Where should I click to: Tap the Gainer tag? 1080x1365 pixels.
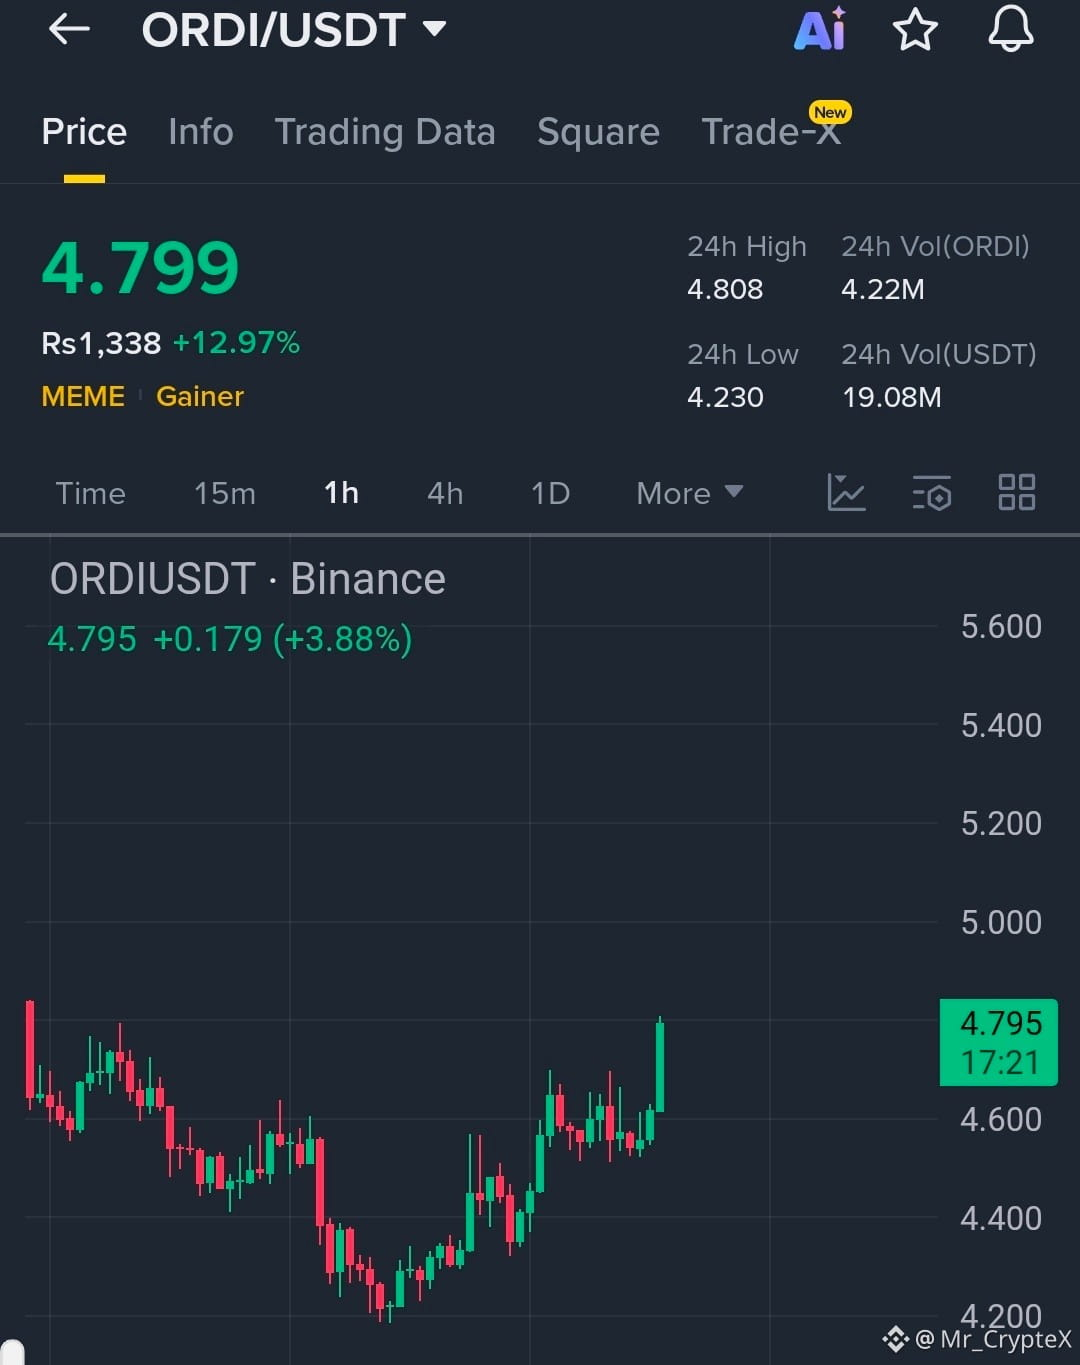pyautogui.click(x=200, y=396)
